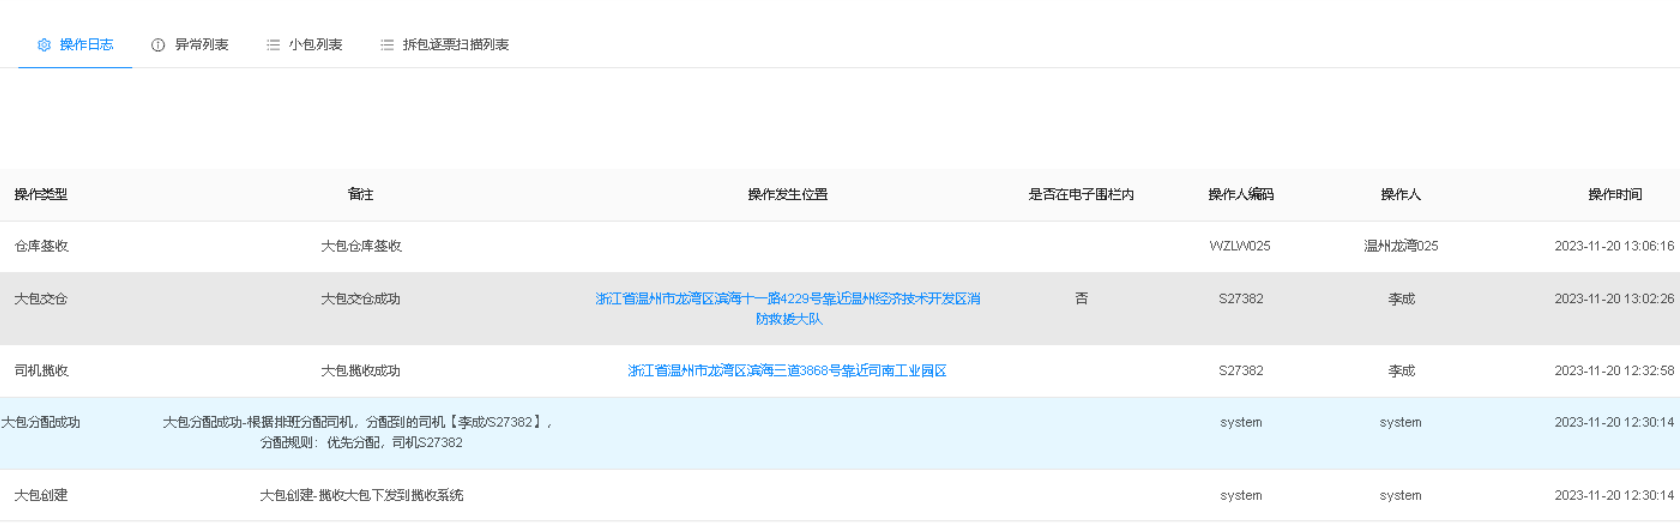Open the 拆包逐票扫描列表 tab
Image resolution: width=1680 pixels, height=523 pixels.
tap(445, 45)
